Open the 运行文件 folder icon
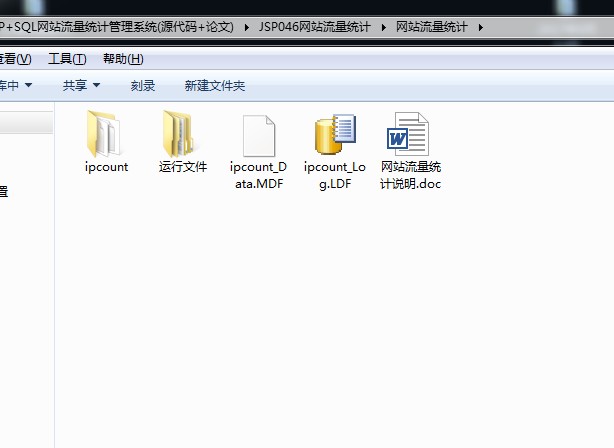The width and height of the screenshot is (614, 448). click(179, 134)
